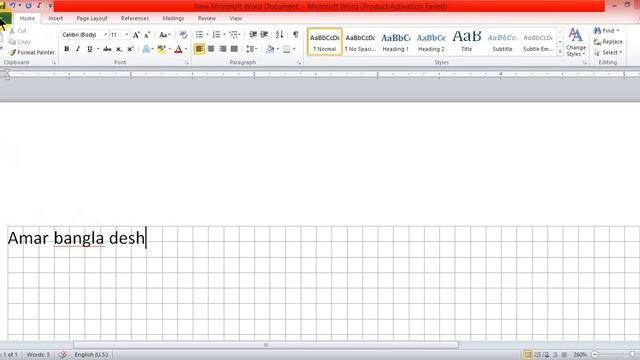Apply the Title style

point(467,42)
